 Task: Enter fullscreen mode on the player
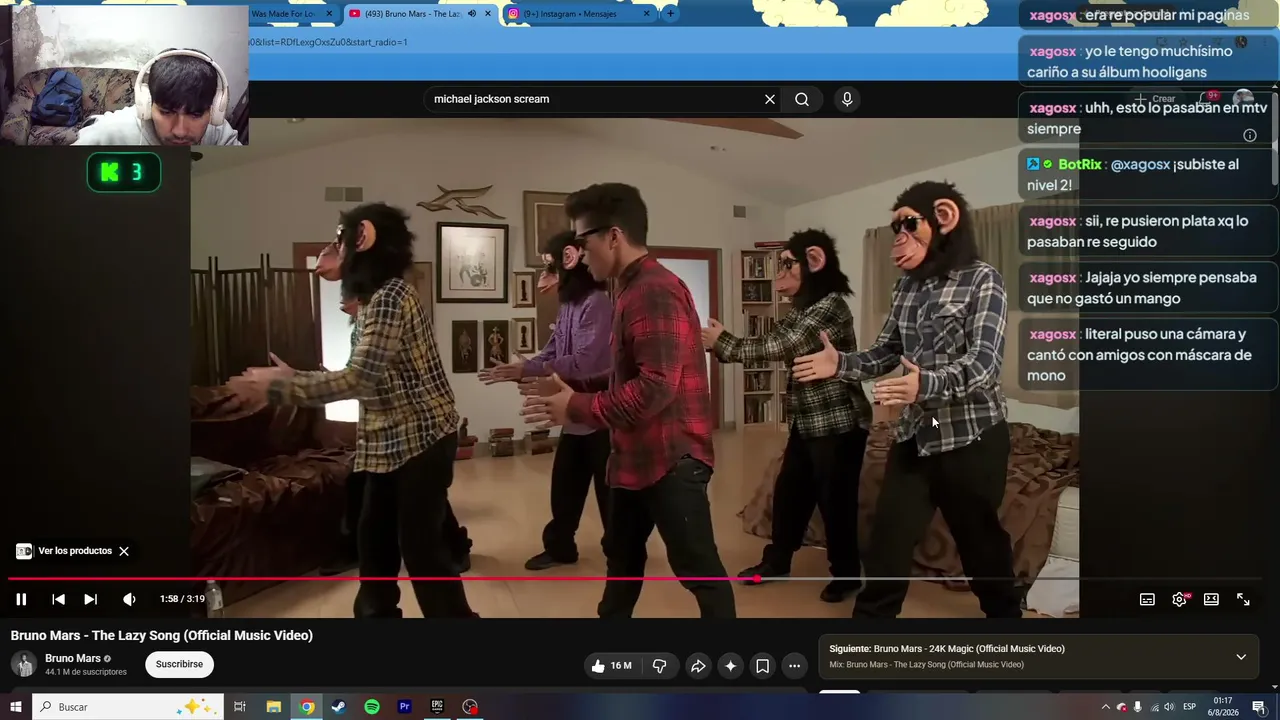pyautogui.click(x=1243, y=599)
